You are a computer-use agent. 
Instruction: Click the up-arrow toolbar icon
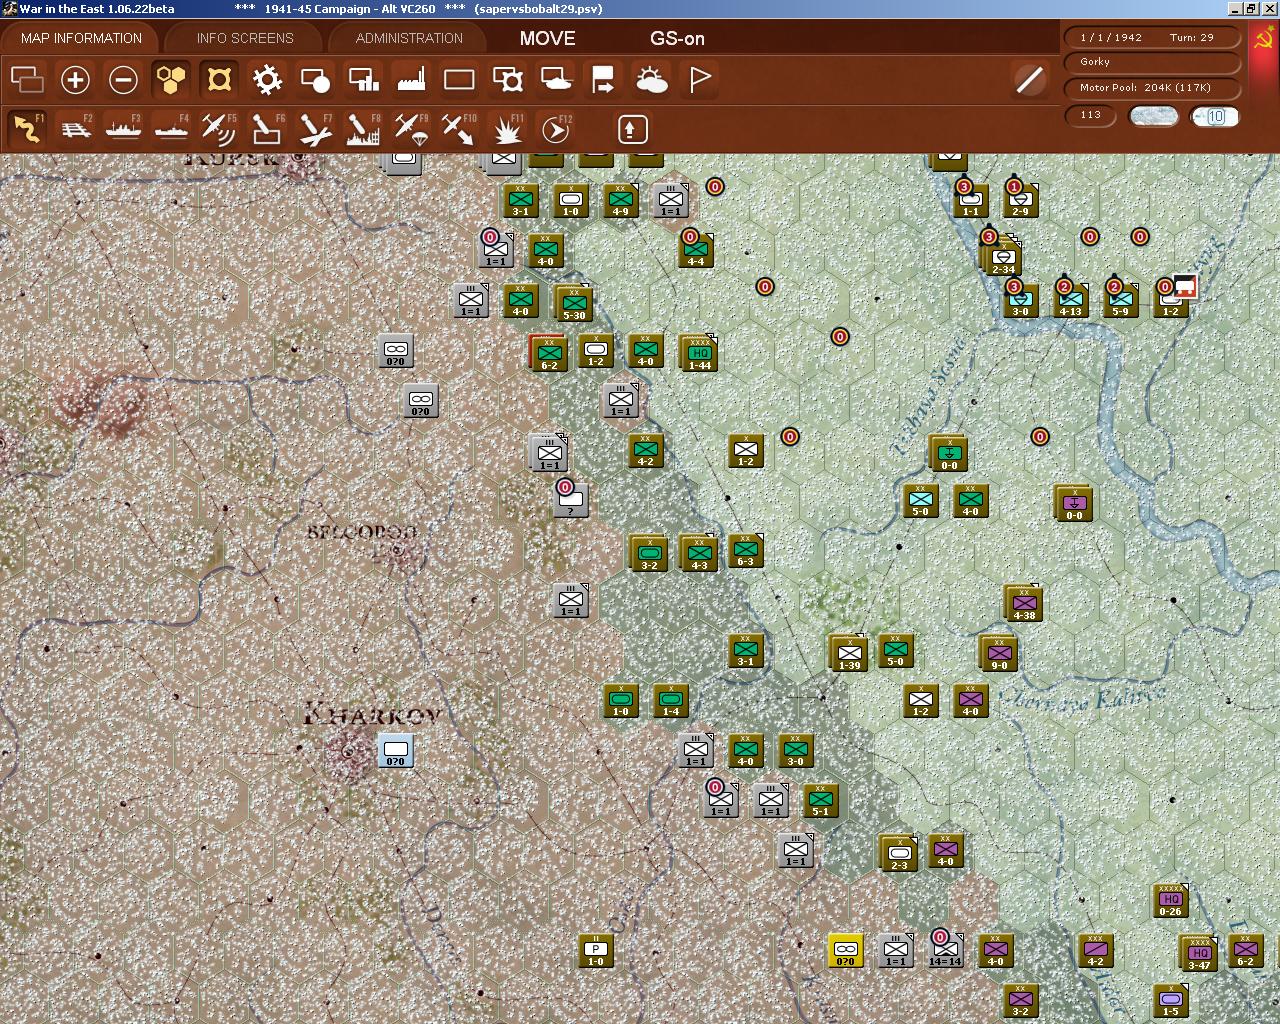[x=632, y=129]
